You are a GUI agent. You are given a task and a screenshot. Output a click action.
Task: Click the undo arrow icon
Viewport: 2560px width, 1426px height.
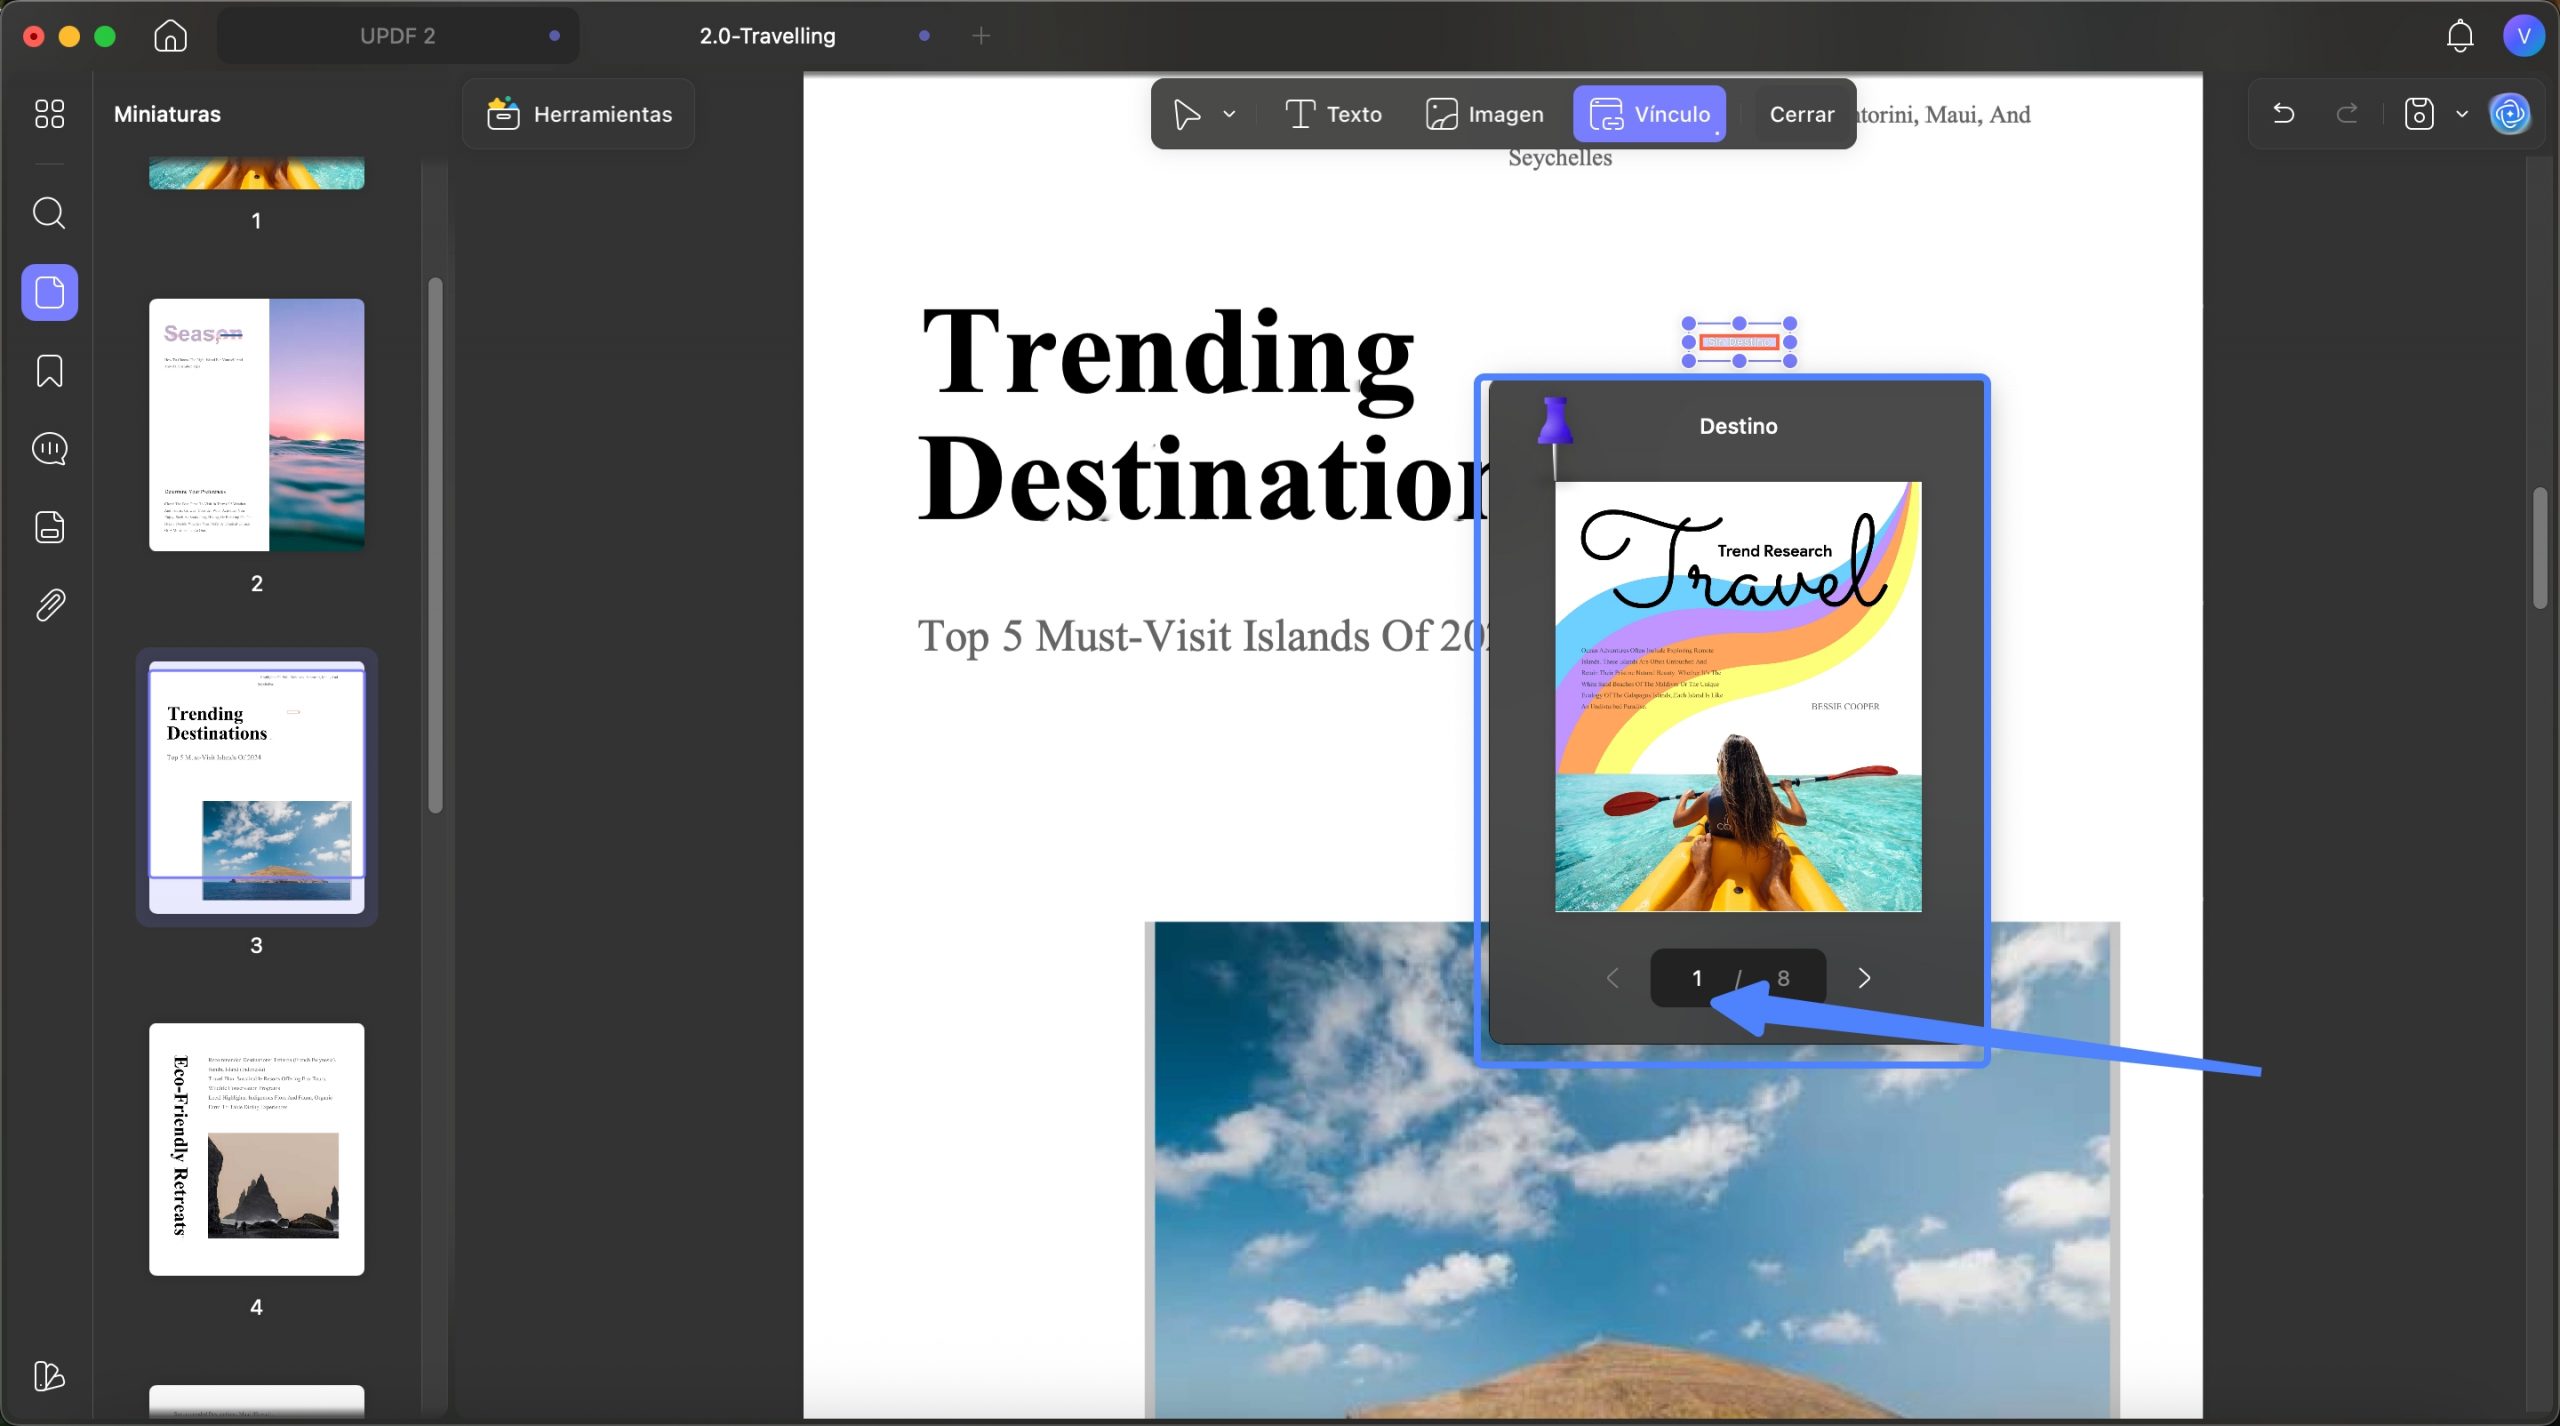2284,114
